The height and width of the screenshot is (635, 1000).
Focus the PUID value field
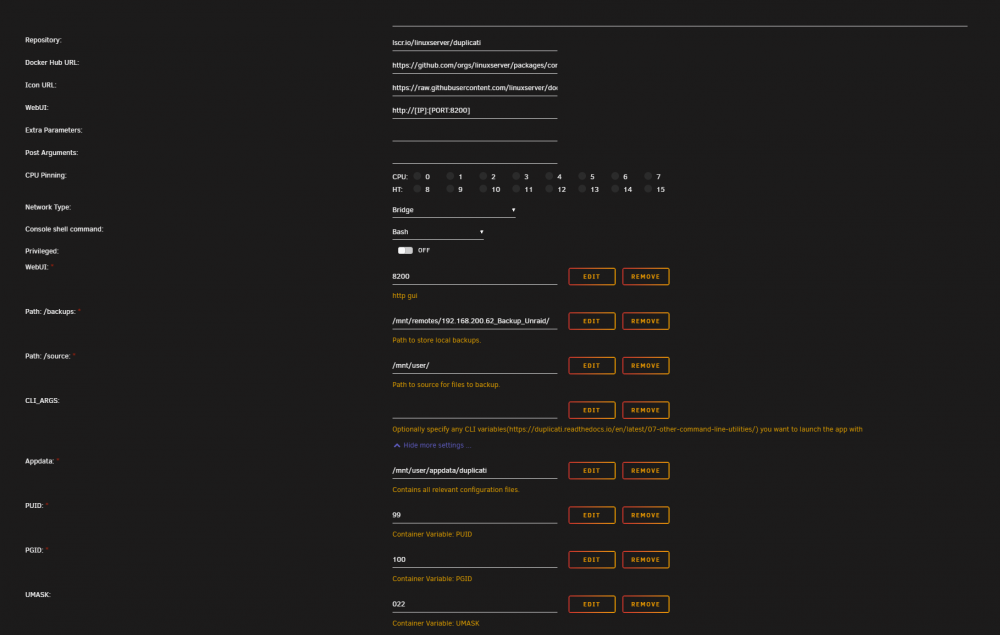coord(474,515)
